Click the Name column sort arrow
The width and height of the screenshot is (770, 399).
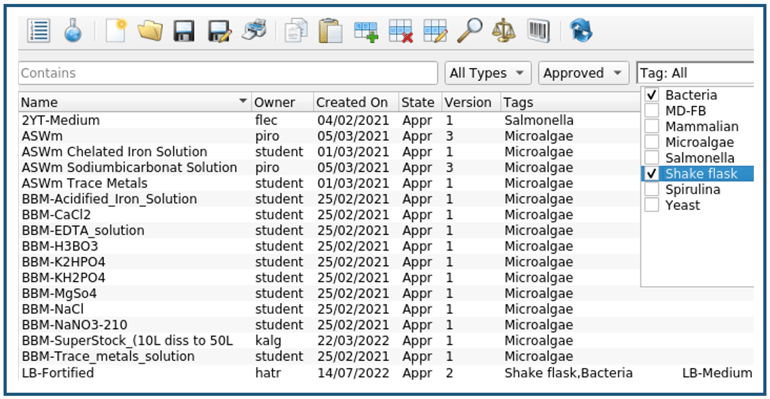pyautogui.click(x=243, y=101)
